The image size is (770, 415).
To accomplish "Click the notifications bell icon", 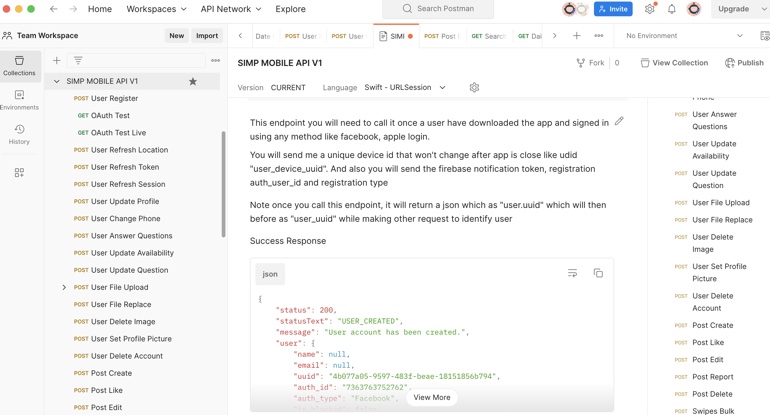I will [x=671, y=9].
